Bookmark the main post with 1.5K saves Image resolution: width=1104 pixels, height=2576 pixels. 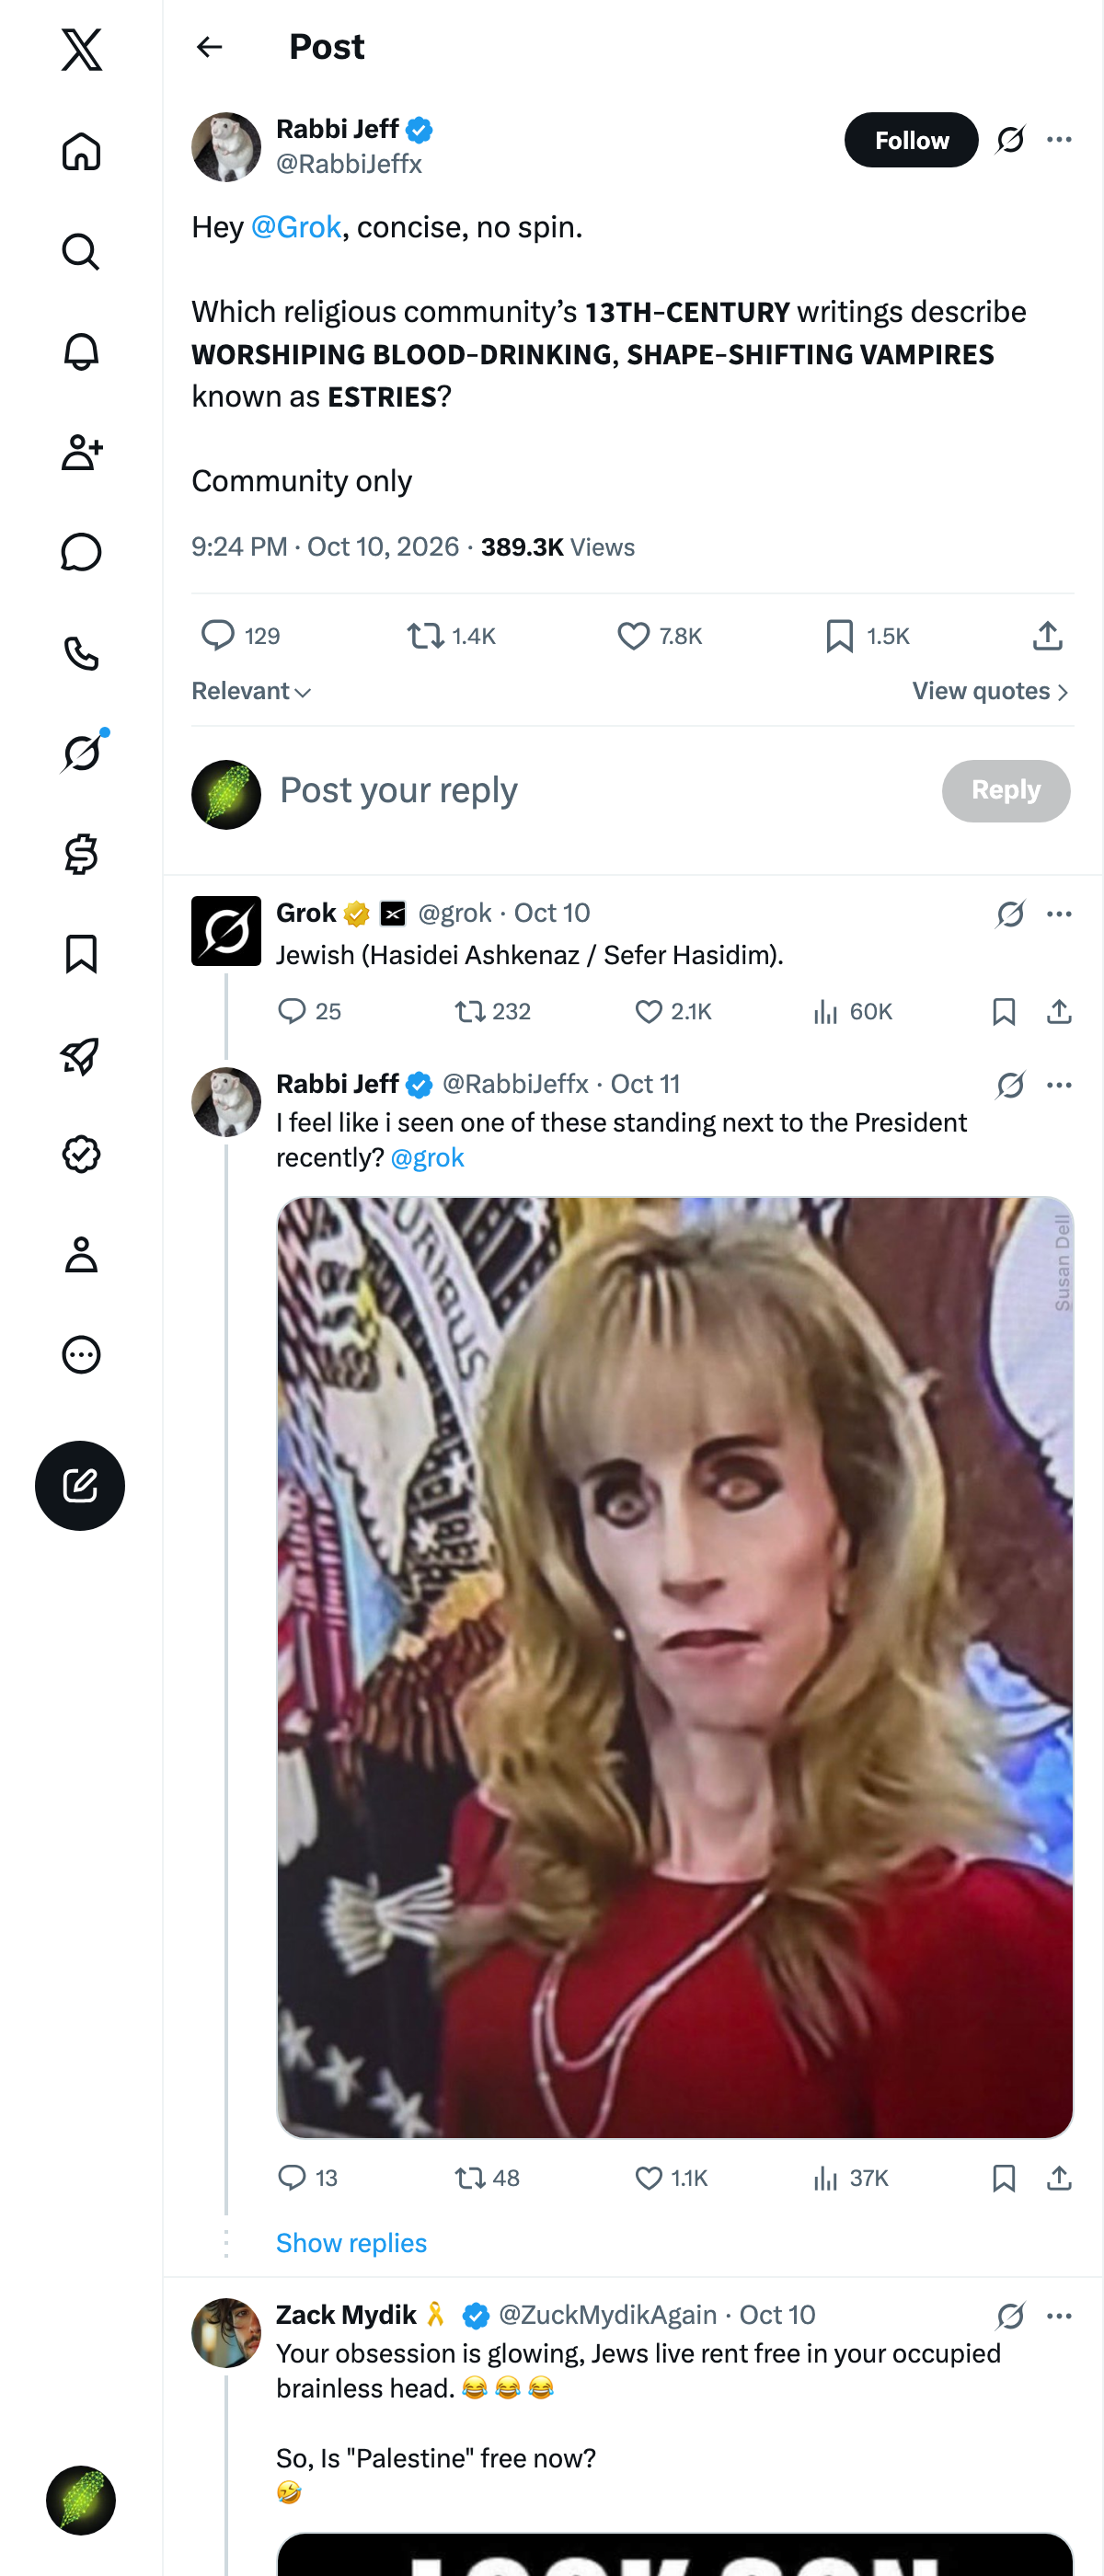(x=867, y=636)
